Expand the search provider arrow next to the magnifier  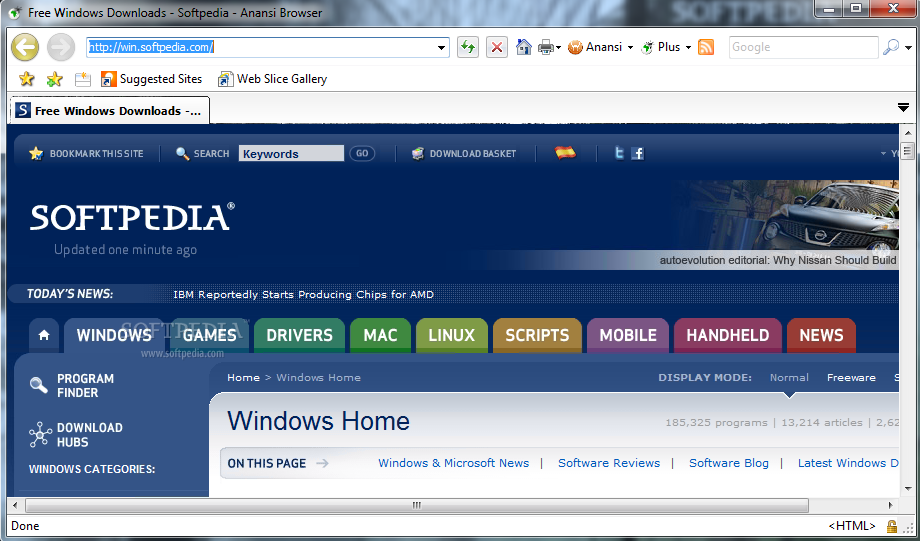(909, 48)
